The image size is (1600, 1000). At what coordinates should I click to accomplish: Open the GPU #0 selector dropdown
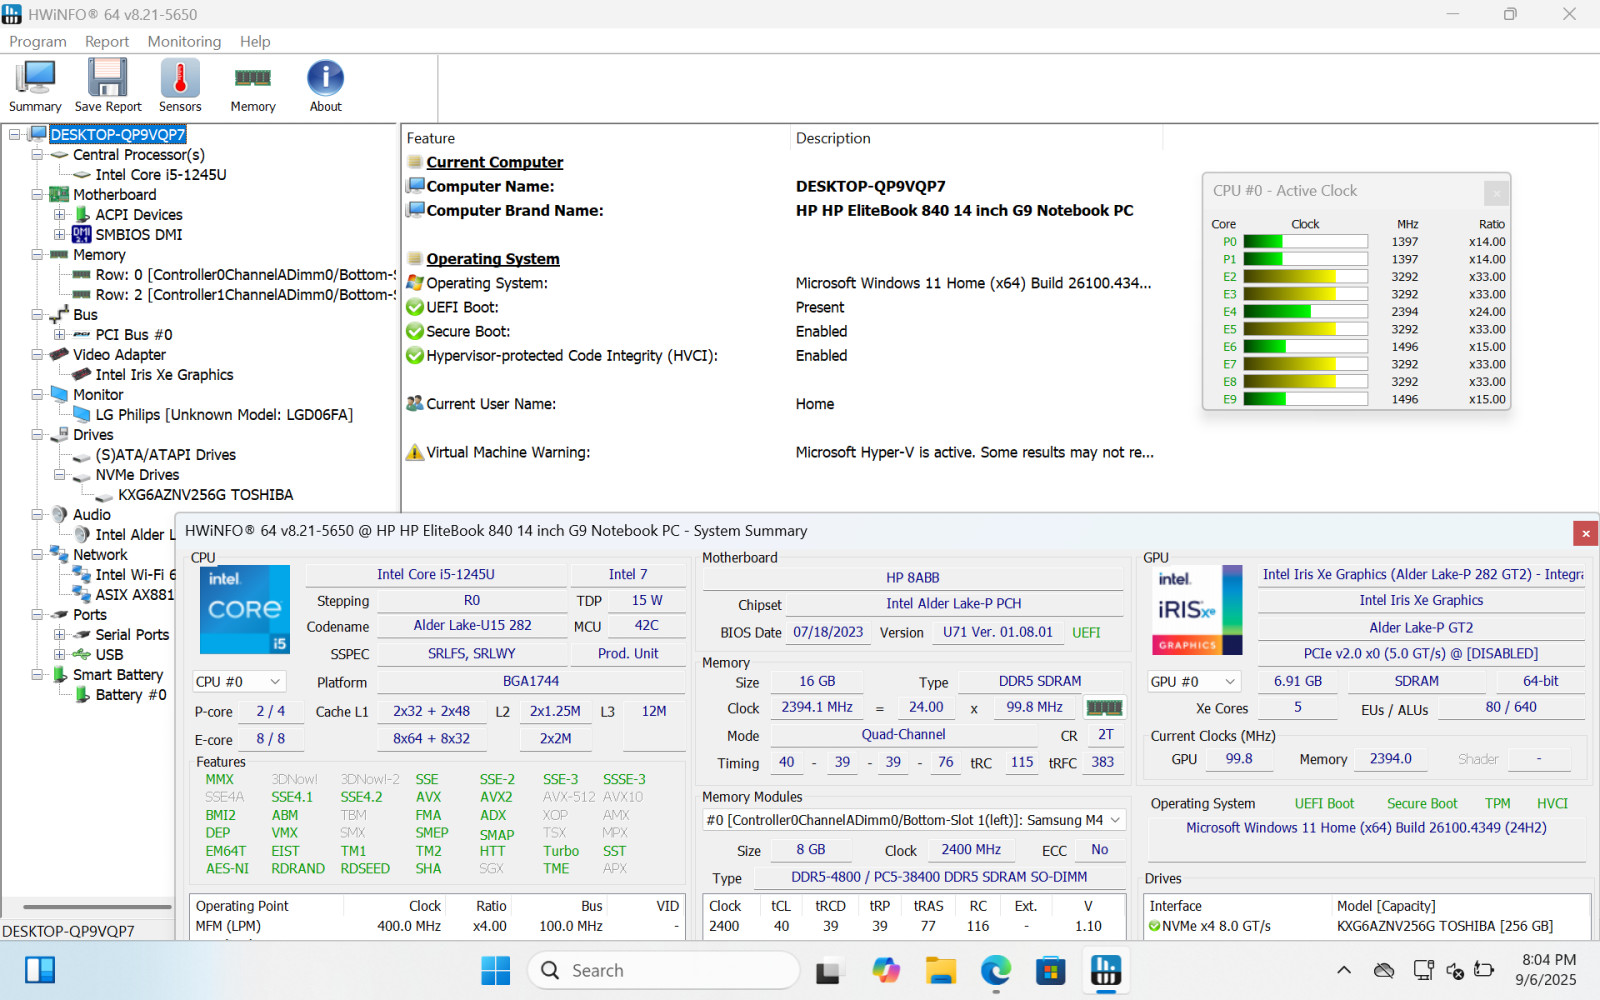[1194, 682]
